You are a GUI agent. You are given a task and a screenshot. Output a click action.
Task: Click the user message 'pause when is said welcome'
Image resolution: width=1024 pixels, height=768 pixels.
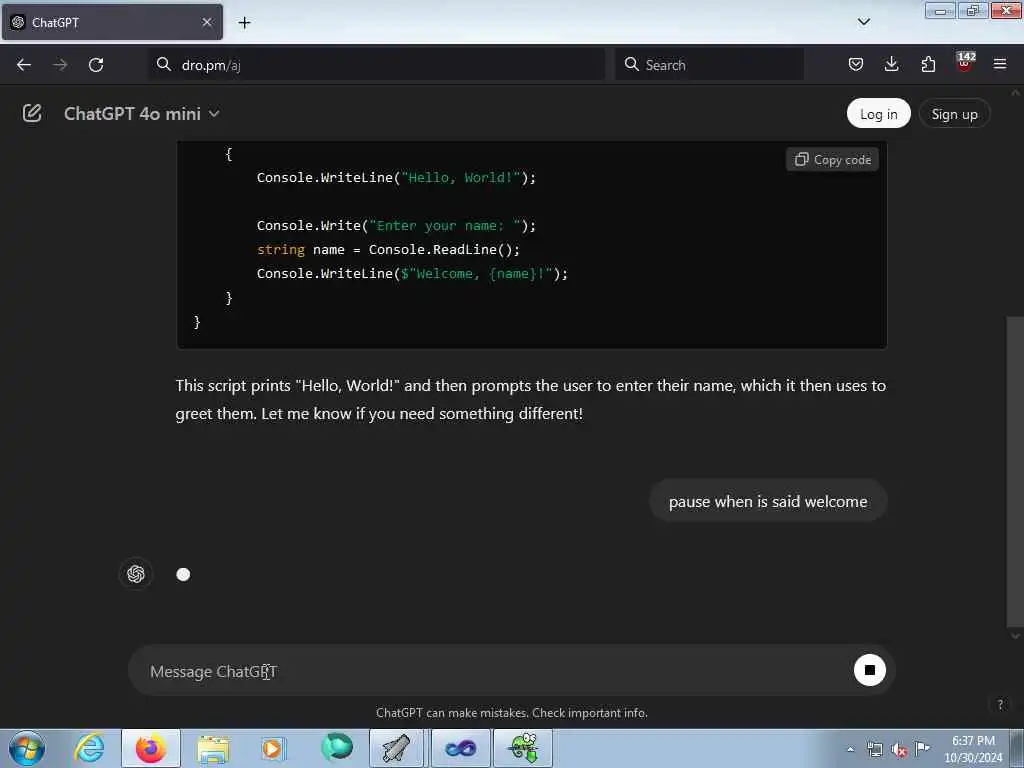click(768, 502)
